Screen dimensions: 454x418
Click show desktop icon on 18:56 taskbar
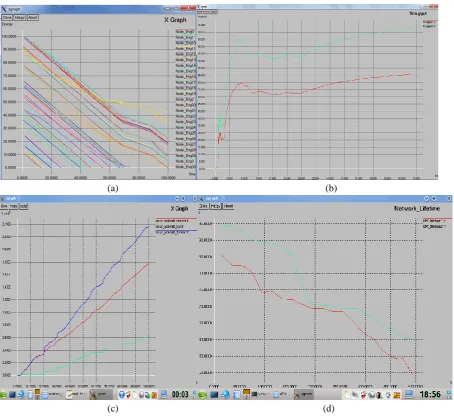(x=214, y=395)
